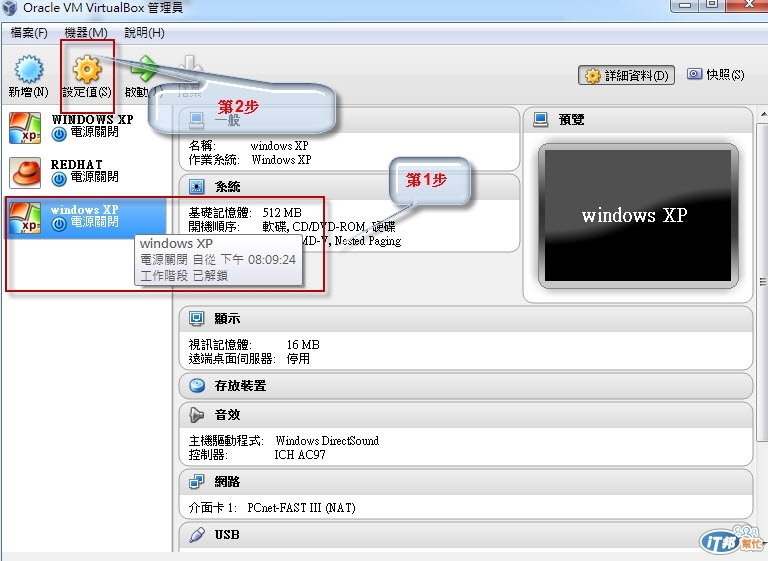768x561 pixels.
Task: Select the WINDOWS XP uppercase list entry
Action: [86, 128]
